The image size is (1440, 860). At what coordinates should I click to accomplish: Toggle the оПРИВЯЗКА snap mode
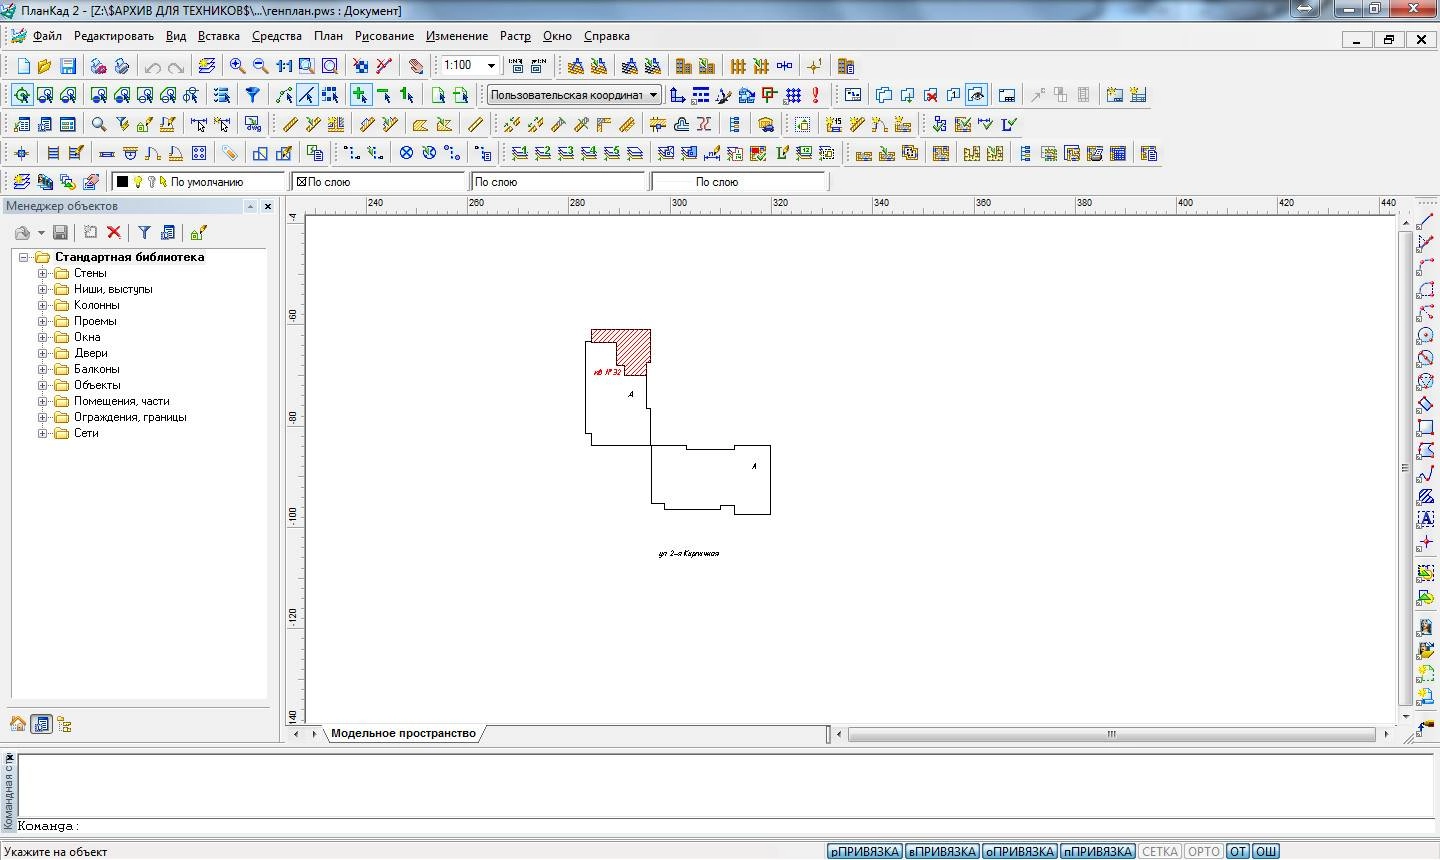1020,851
